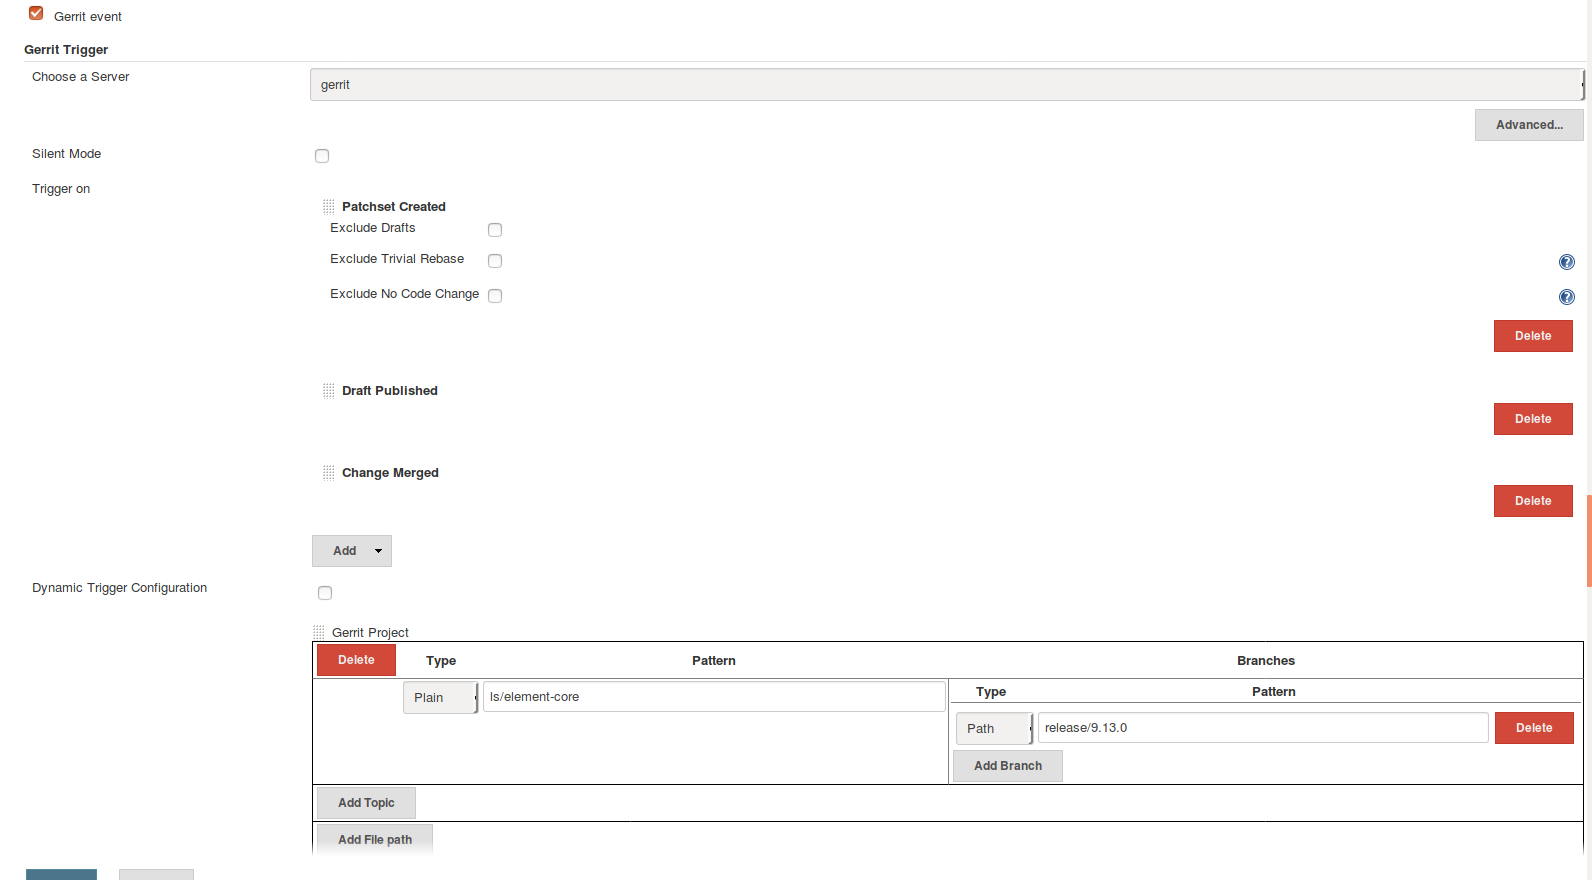Screen dimensions: 1592x880
Task: Expand the Add trigger event dropdown
Action: point(352,551)
